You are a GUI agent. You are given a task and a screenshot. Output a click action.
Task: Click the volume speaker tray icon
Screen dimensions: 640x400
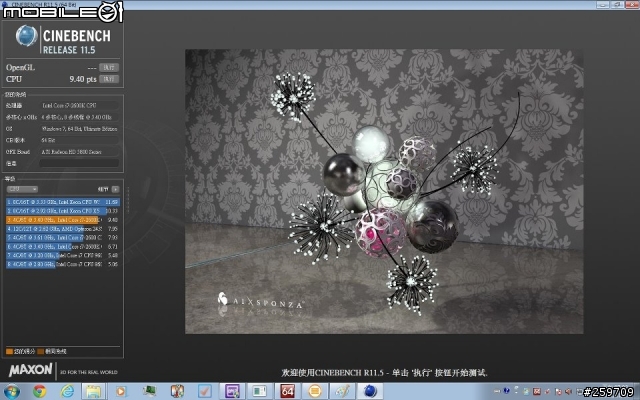568,391
